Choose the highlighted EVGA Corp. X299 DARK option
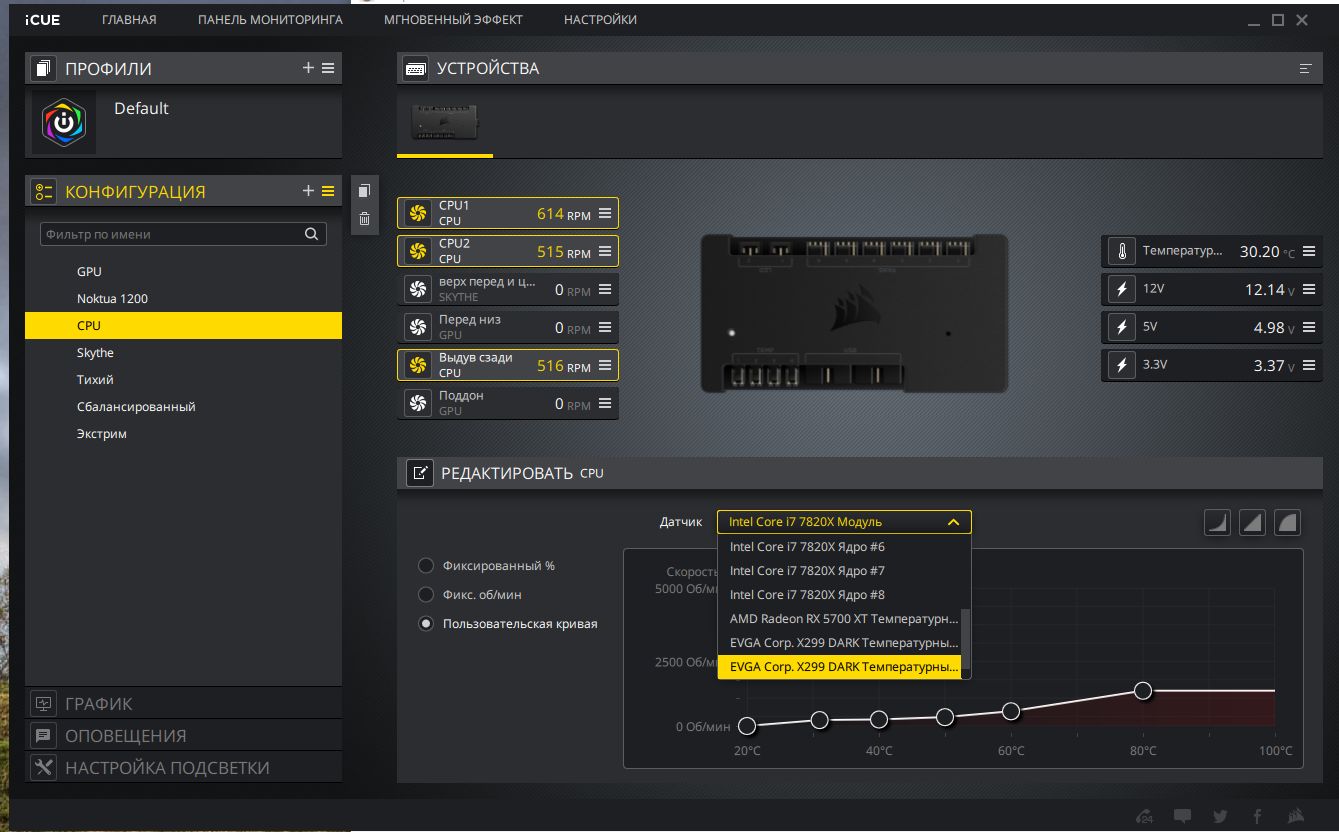This screenshot has height=832, width=1339. coord(839,667)
